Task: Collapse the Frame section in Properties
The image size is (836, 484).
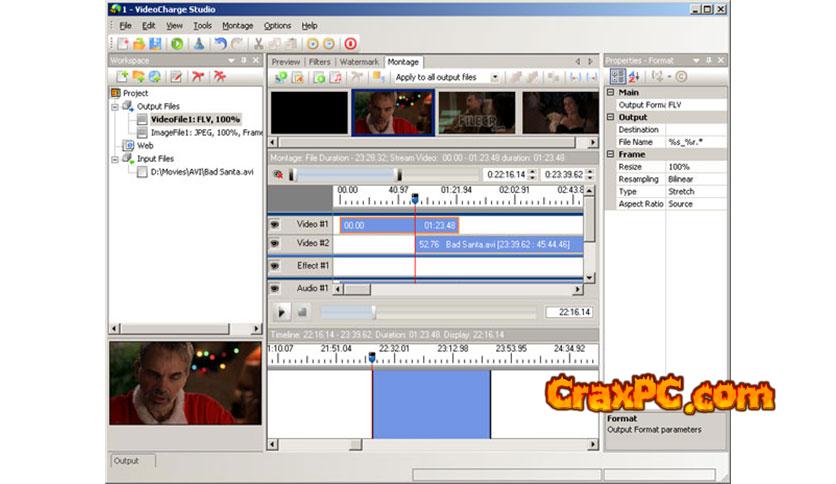Action: point(611,155)
